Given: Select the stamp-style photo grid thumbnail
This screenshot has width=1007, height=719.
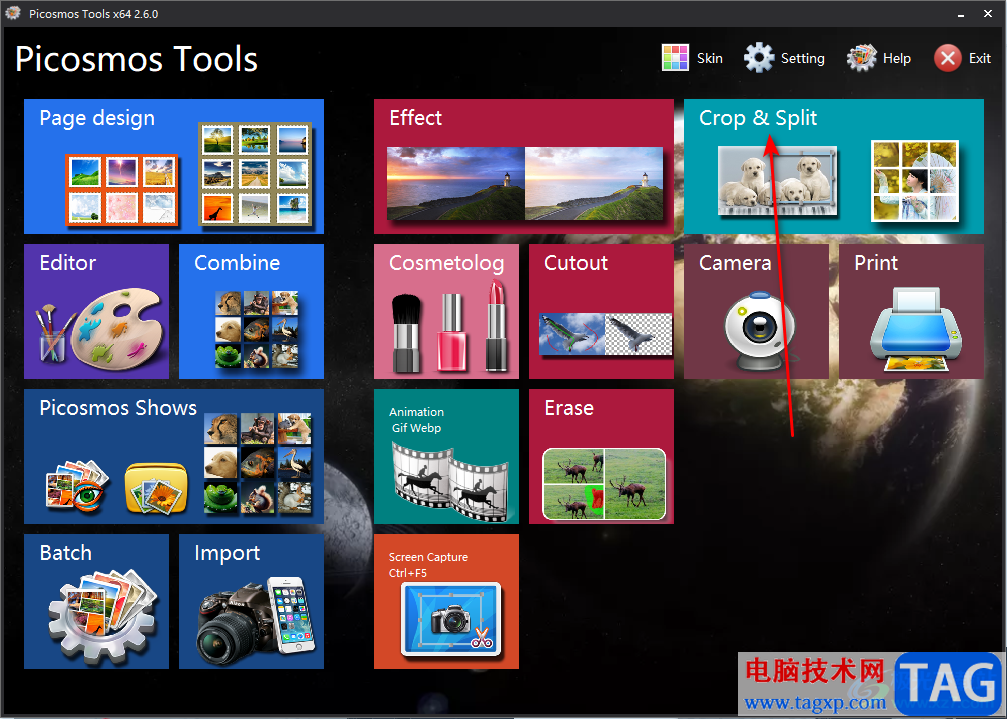Looking at the screenshot, I should (255, 173).
